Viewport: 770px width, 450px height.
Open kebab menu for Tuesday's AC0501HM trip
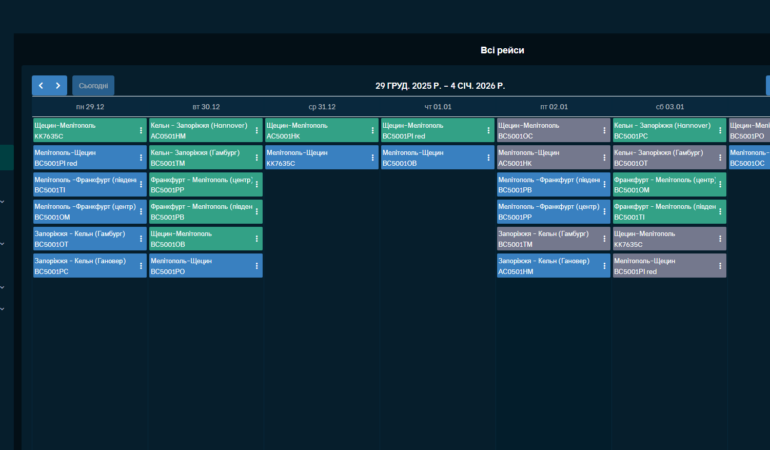pyautogui.click(x=256, y=130)
